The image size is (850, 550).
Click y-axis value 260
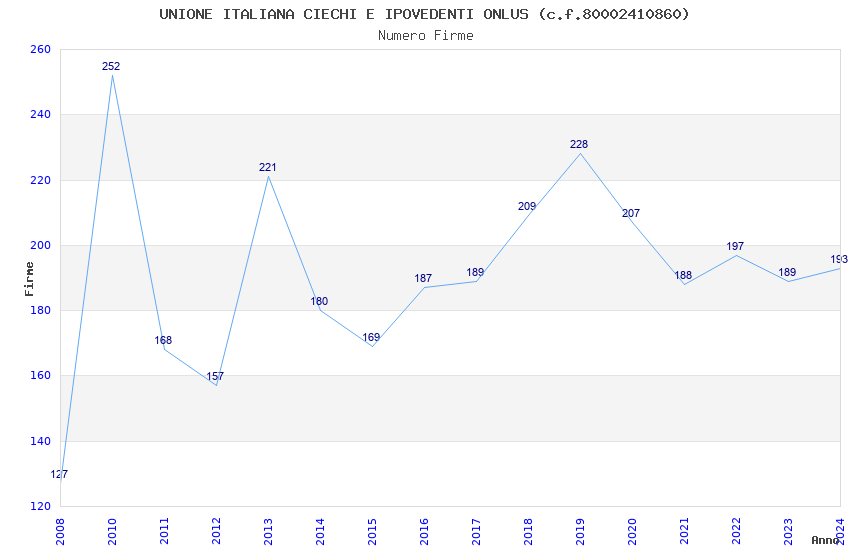pyautogui.click(x=41, y=50)
